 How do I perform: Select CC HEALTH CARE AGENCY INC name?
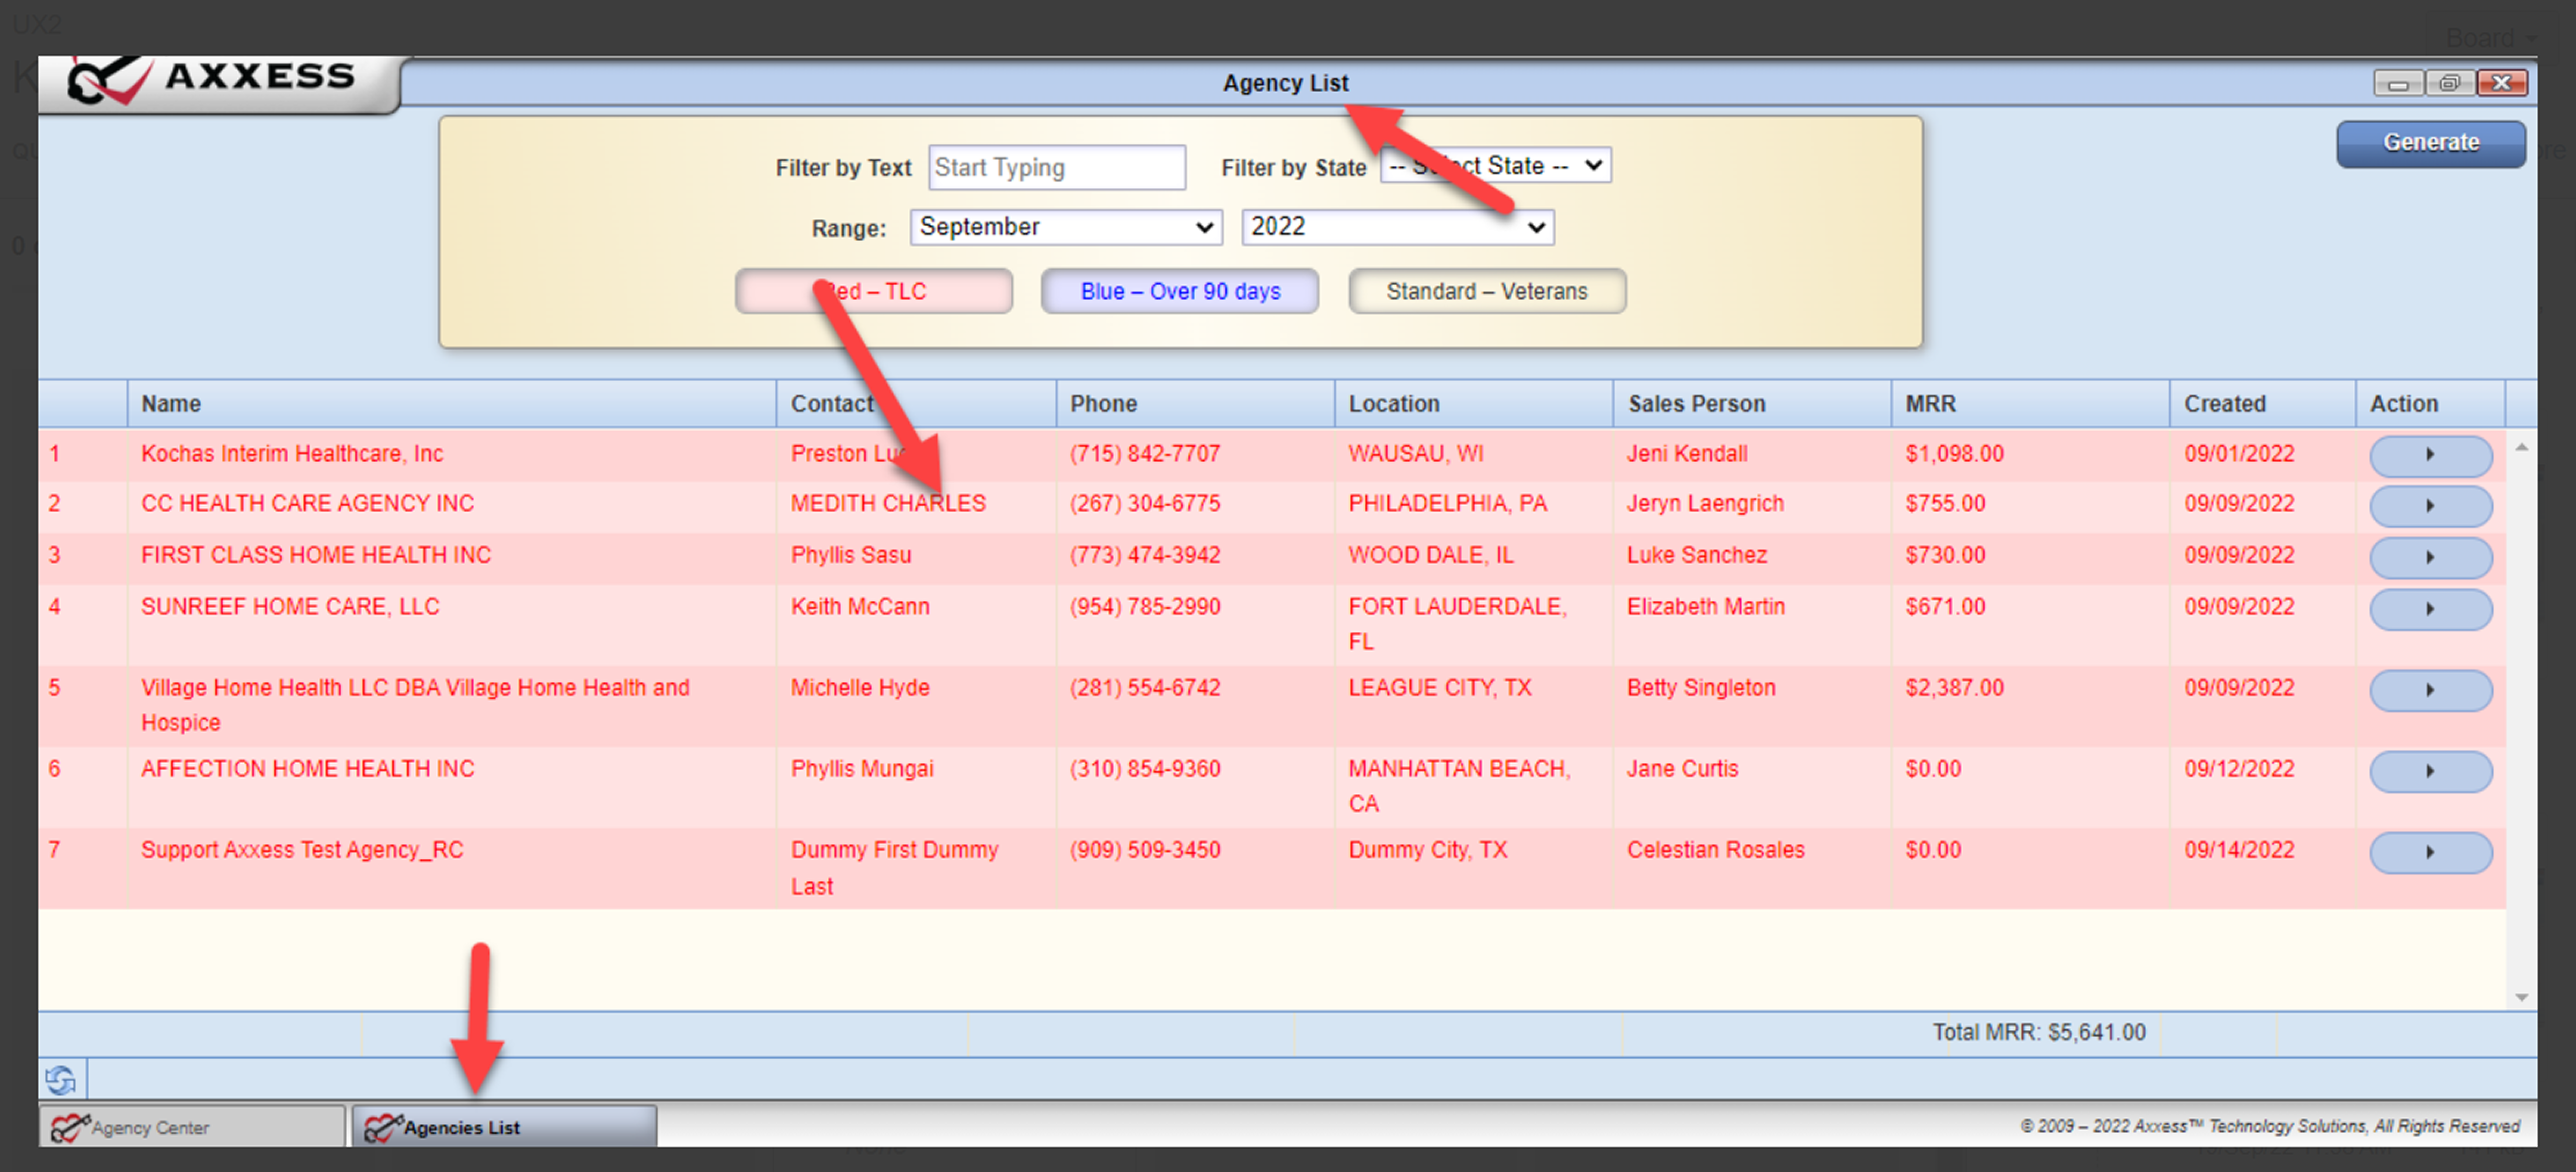(x=308, y=504)
